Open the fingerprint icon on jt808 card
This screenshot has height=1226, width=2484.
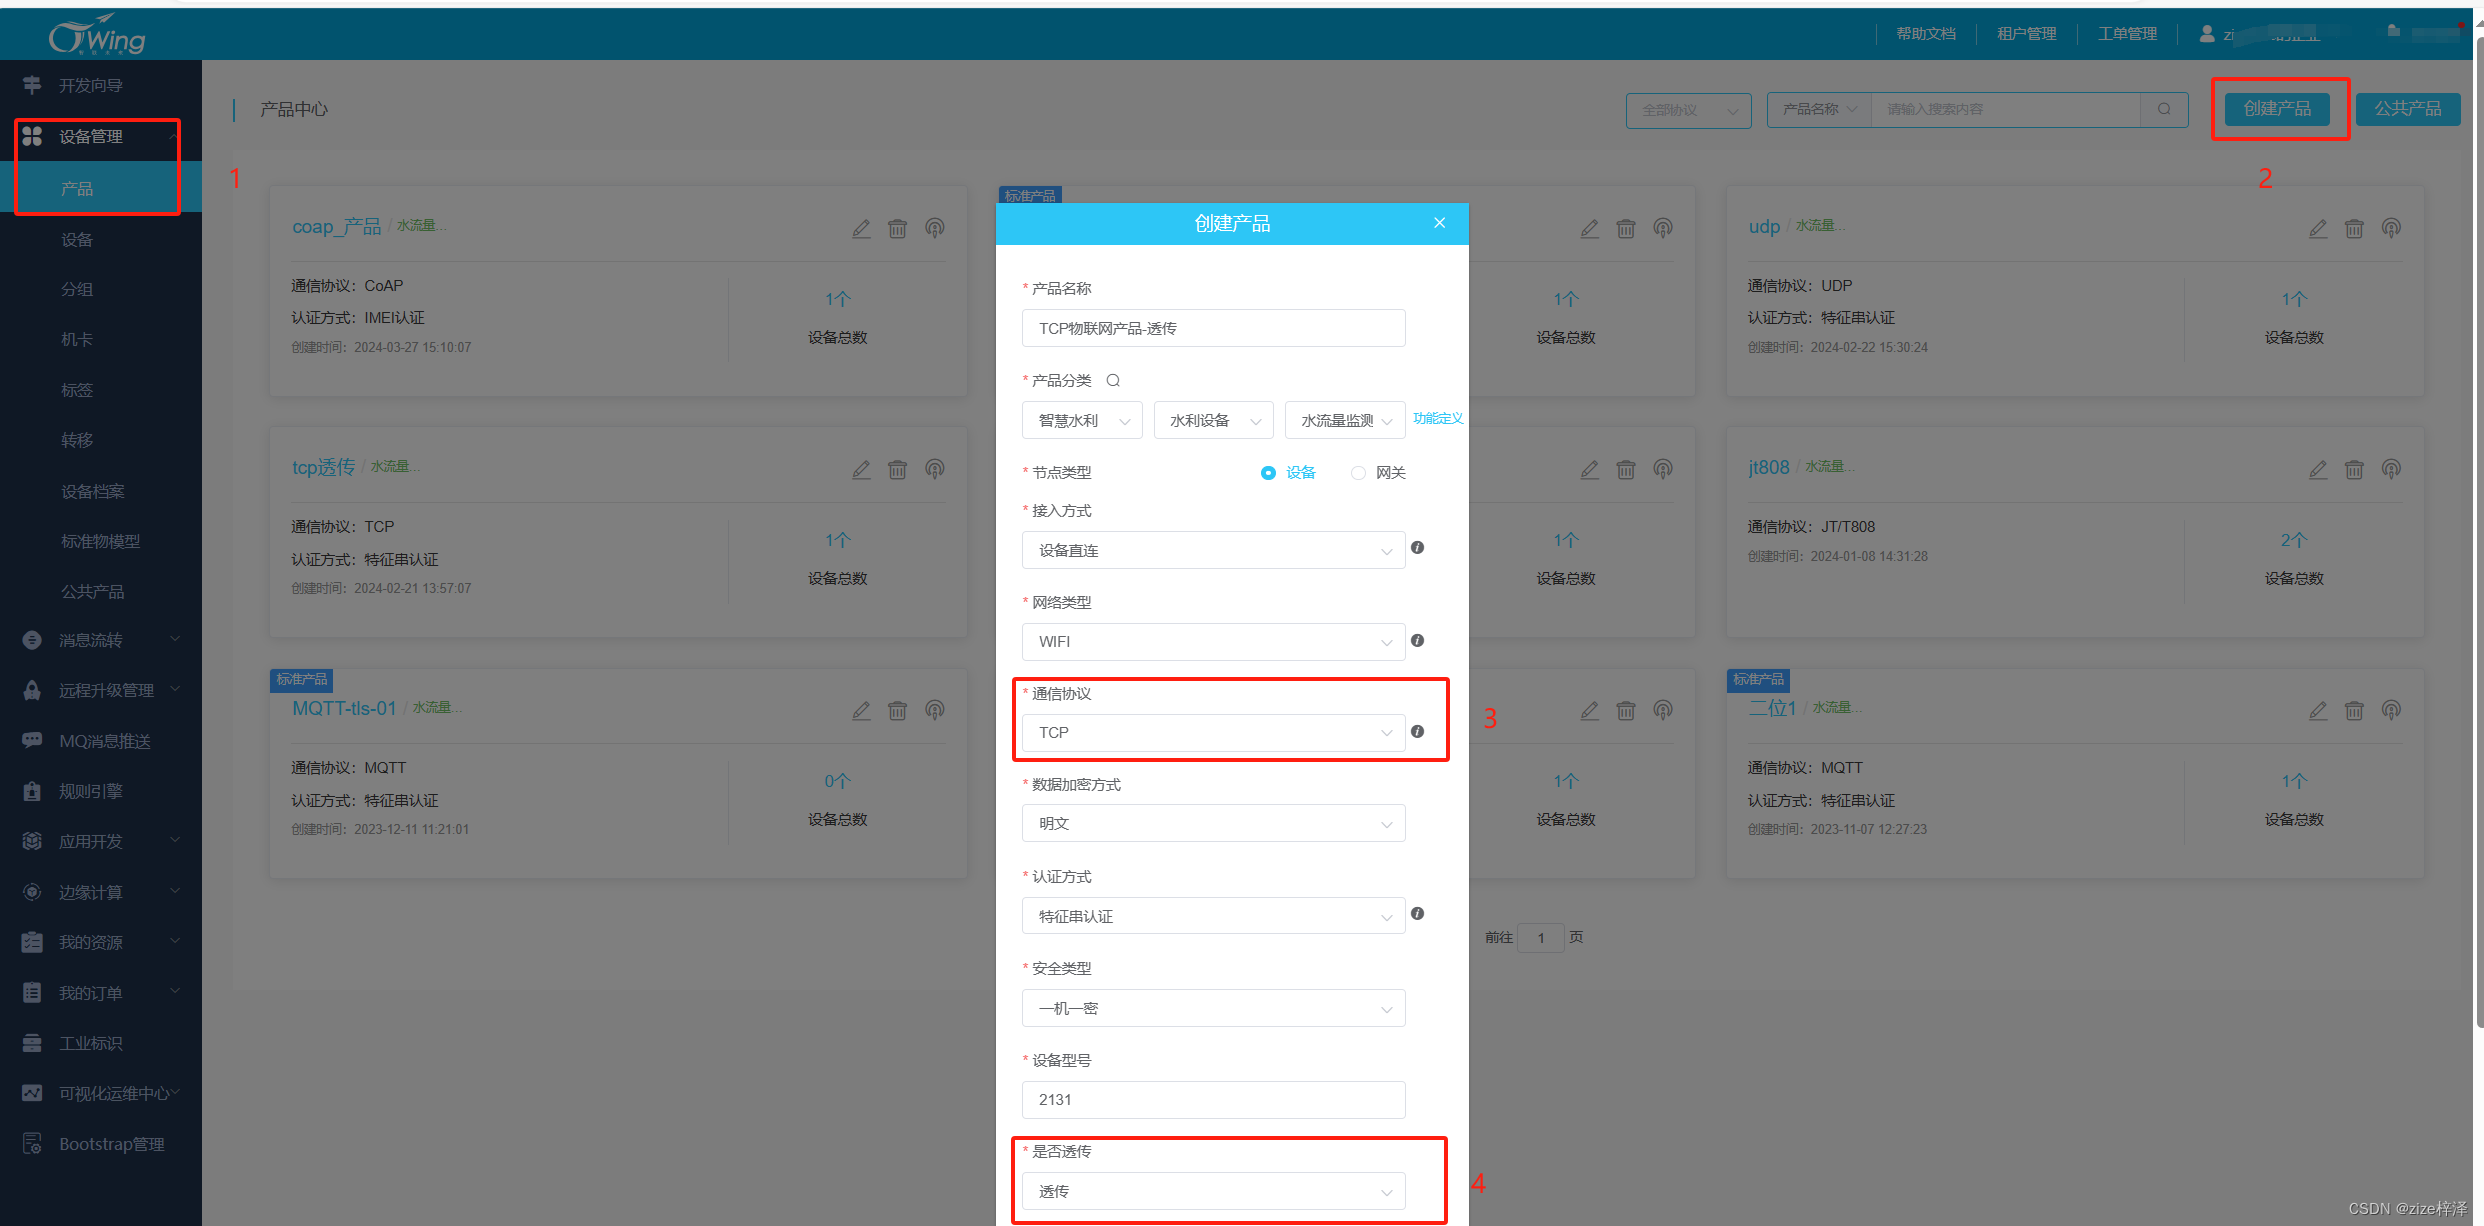coord(2391,470)
